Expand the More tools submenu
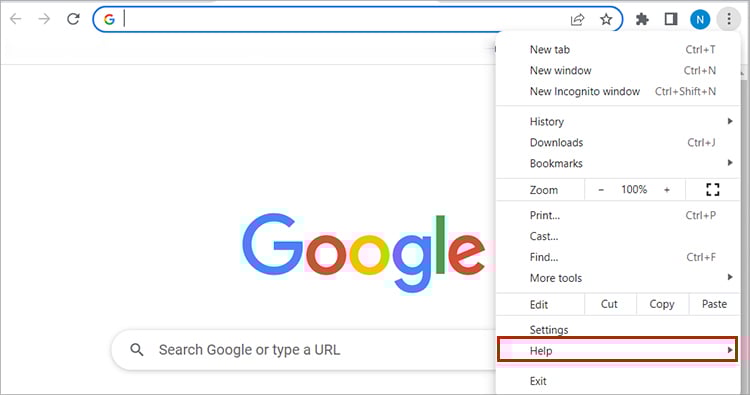This screenshot has height=395, width=750. [618, 278]
